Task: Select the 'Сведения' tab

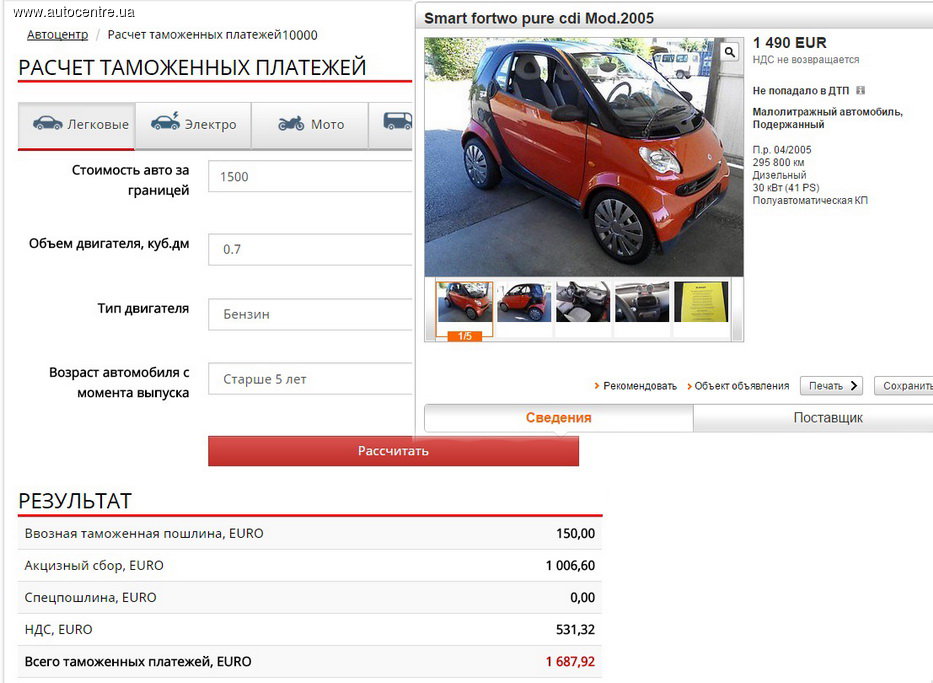Action: [558, 418]
